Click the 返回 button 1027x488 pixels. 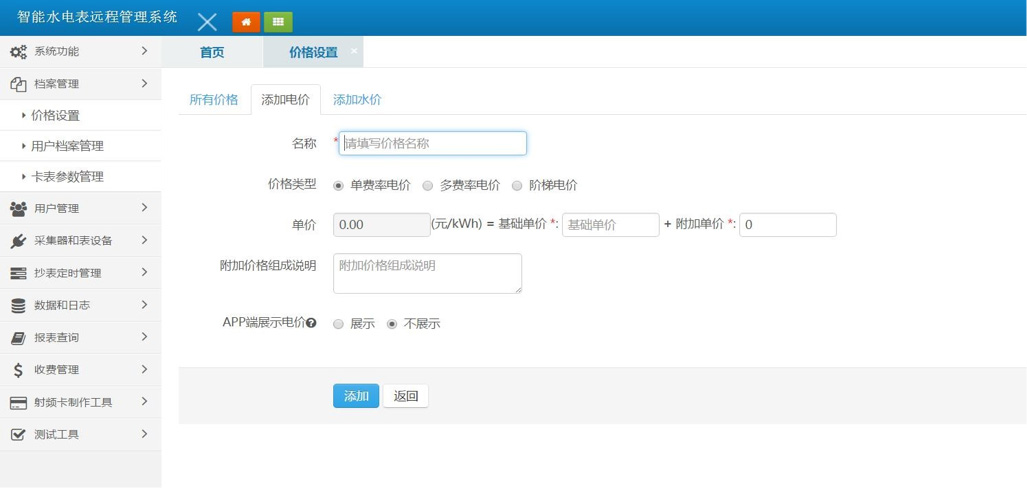click(405, 396)
